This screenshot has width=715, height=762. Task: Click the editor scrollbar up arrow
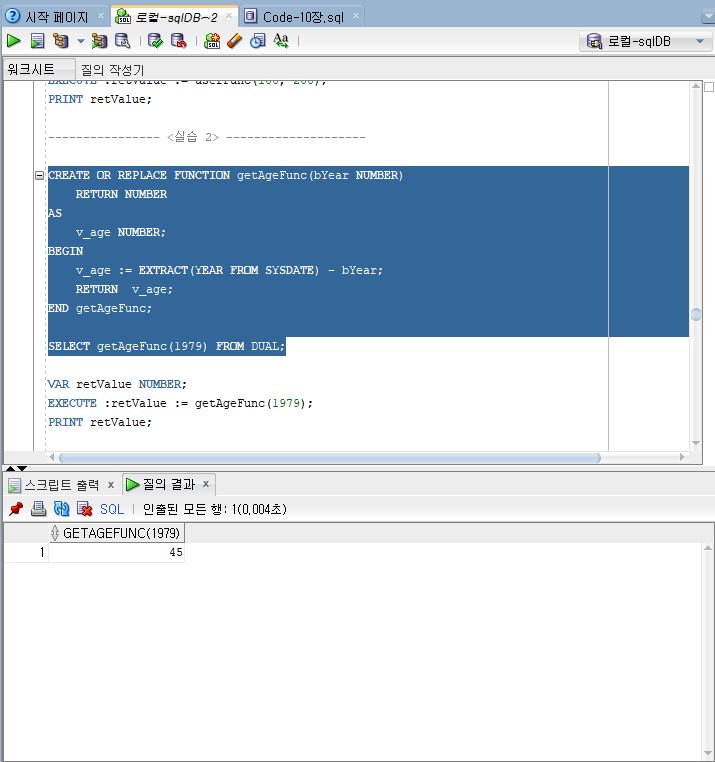point(696,87)
